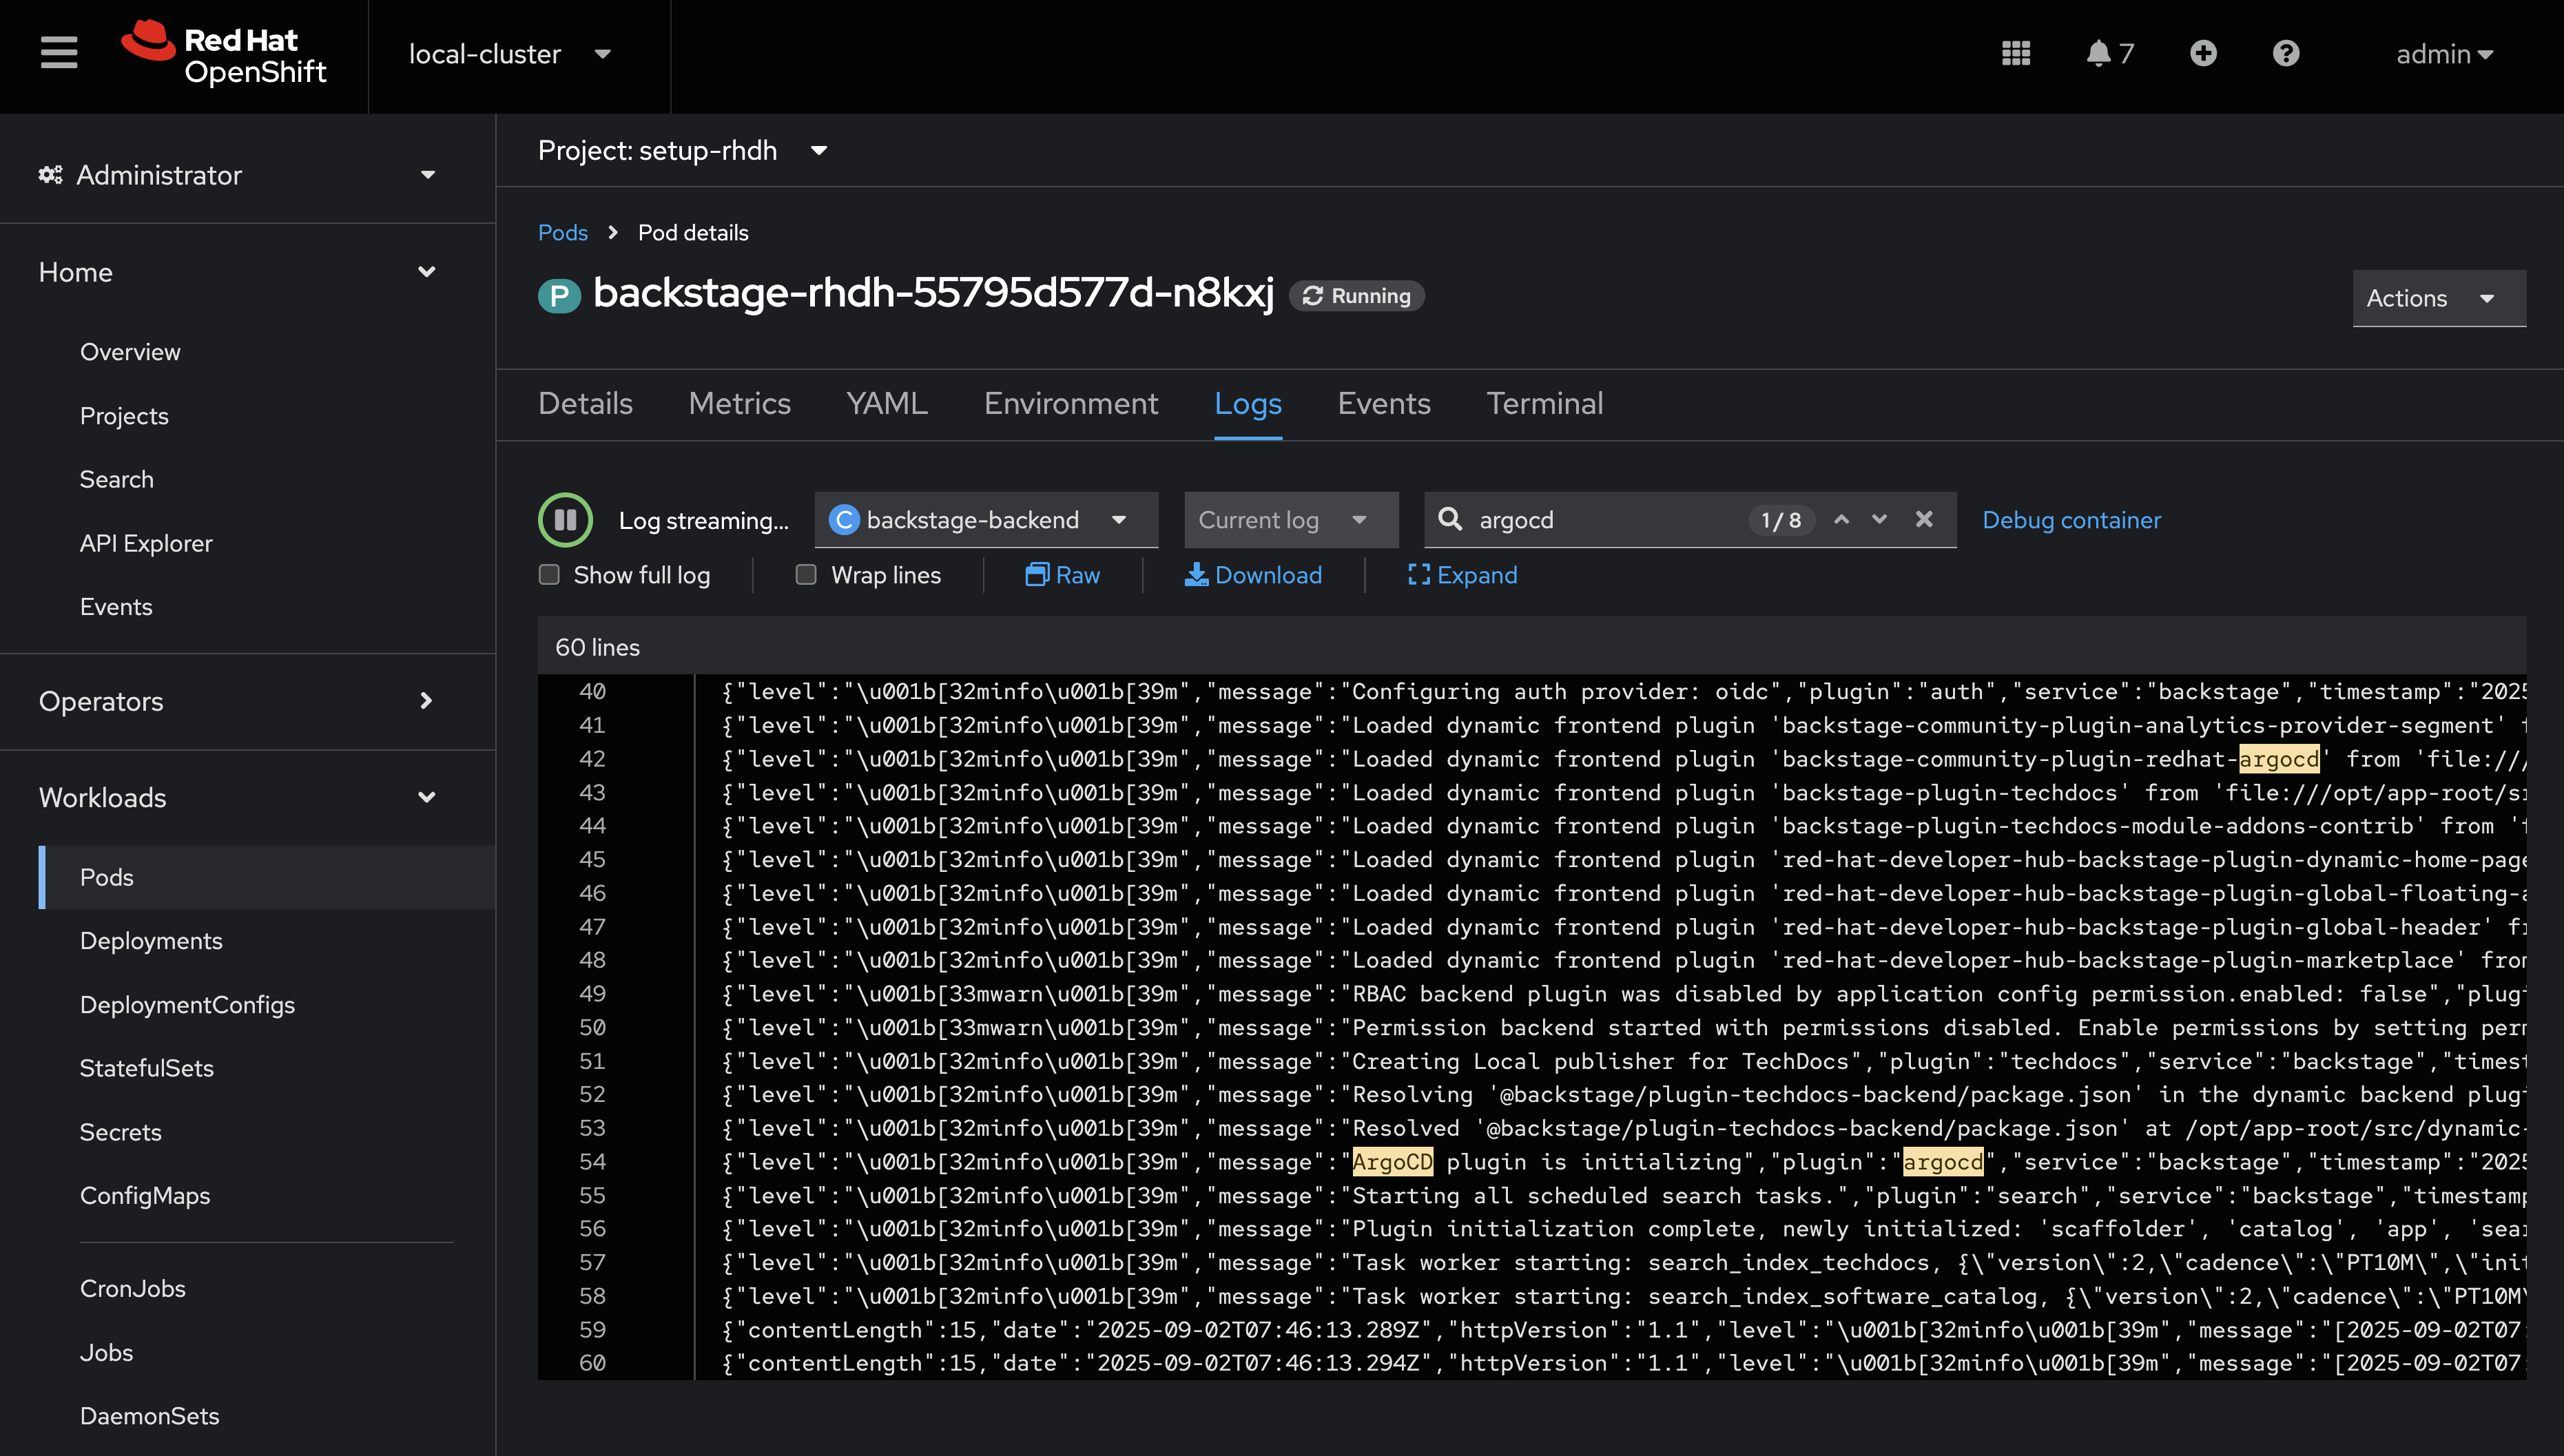This screenshot has height=1456, width=2564.
Task: Switch to the Metrics tab
Action: click(x=739, y=404)
